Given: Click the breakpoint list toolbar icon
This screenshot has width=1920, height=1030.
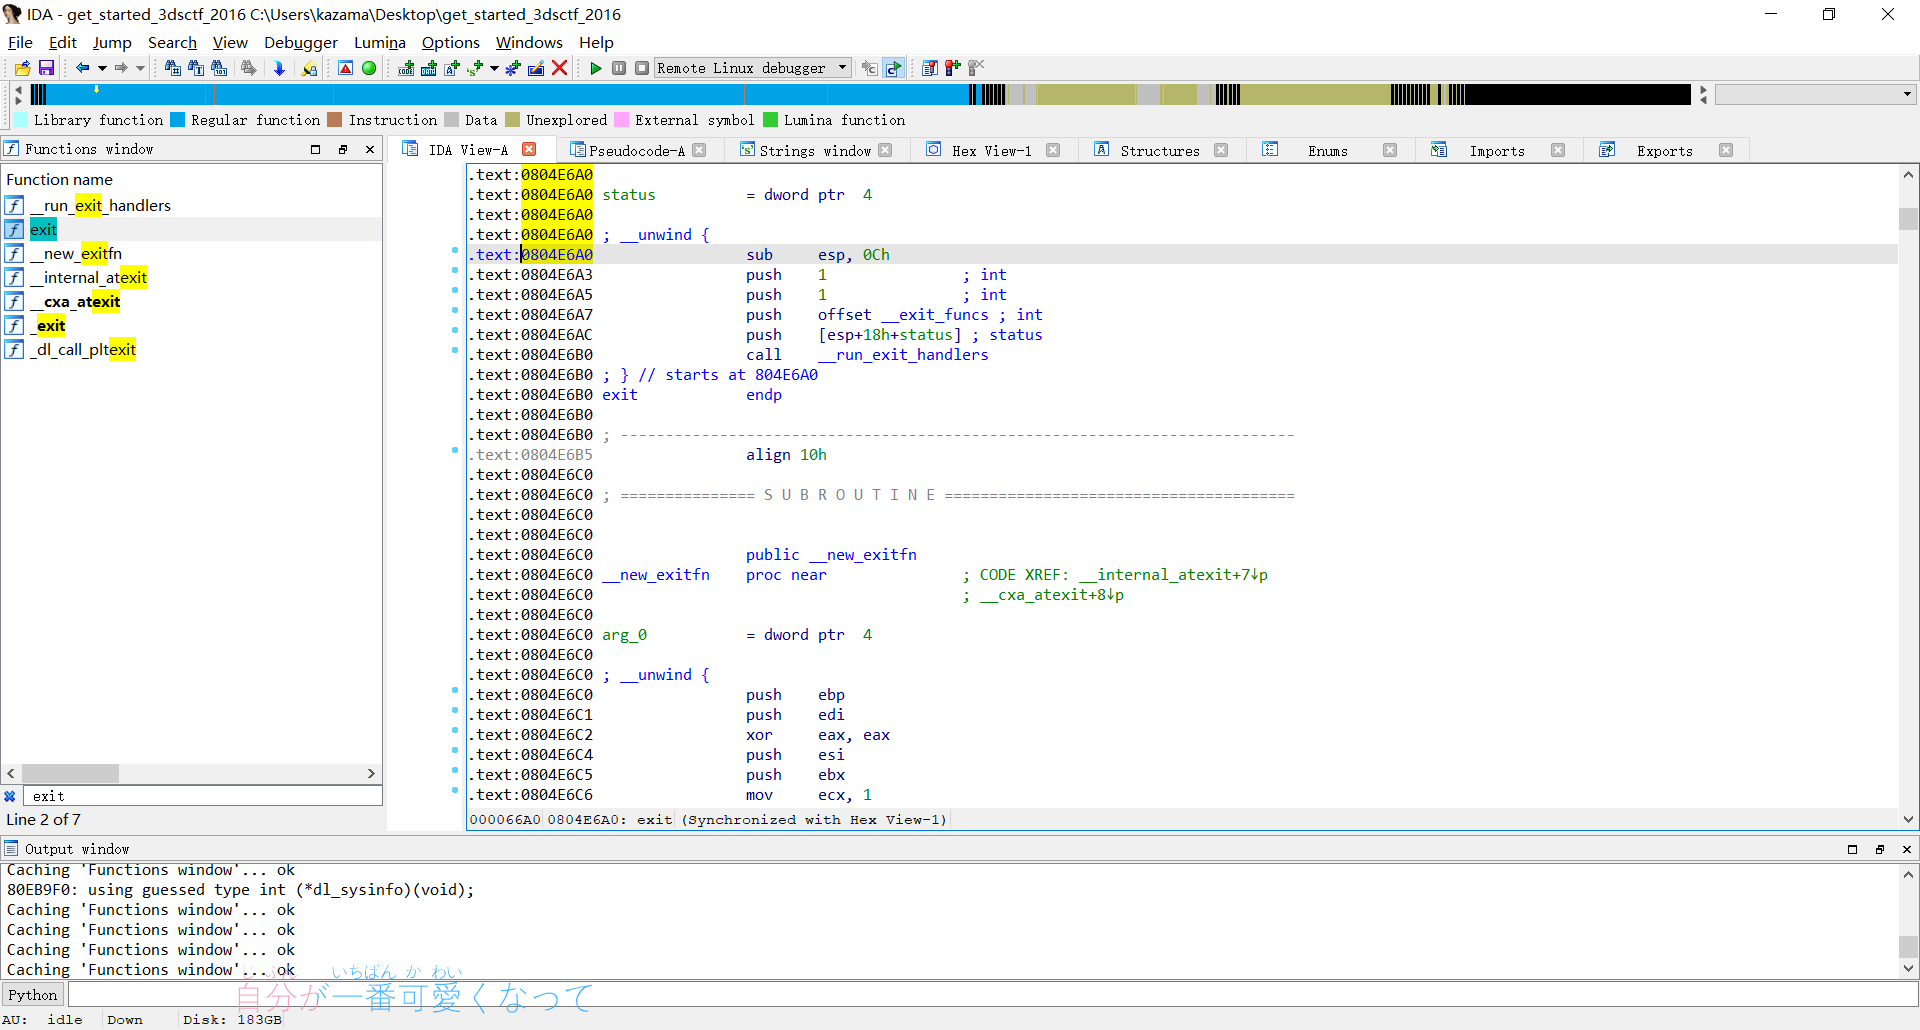Looking at the screenshot, I should pyautogui.click(x=930, y=68).
